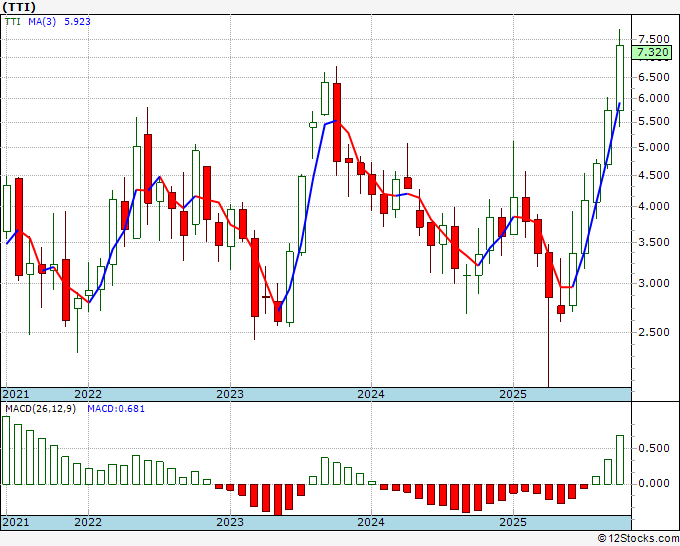The image size is (680, 546).
Task: Click 2024 on the MACD timeline
Action: (371, 522)
